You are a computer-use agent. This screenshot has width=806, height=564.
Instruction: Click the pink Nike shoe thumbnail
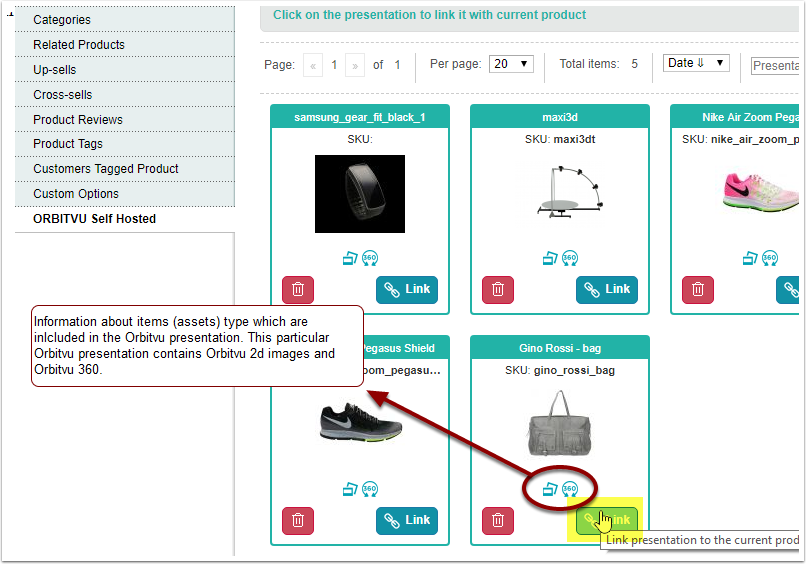761,193
